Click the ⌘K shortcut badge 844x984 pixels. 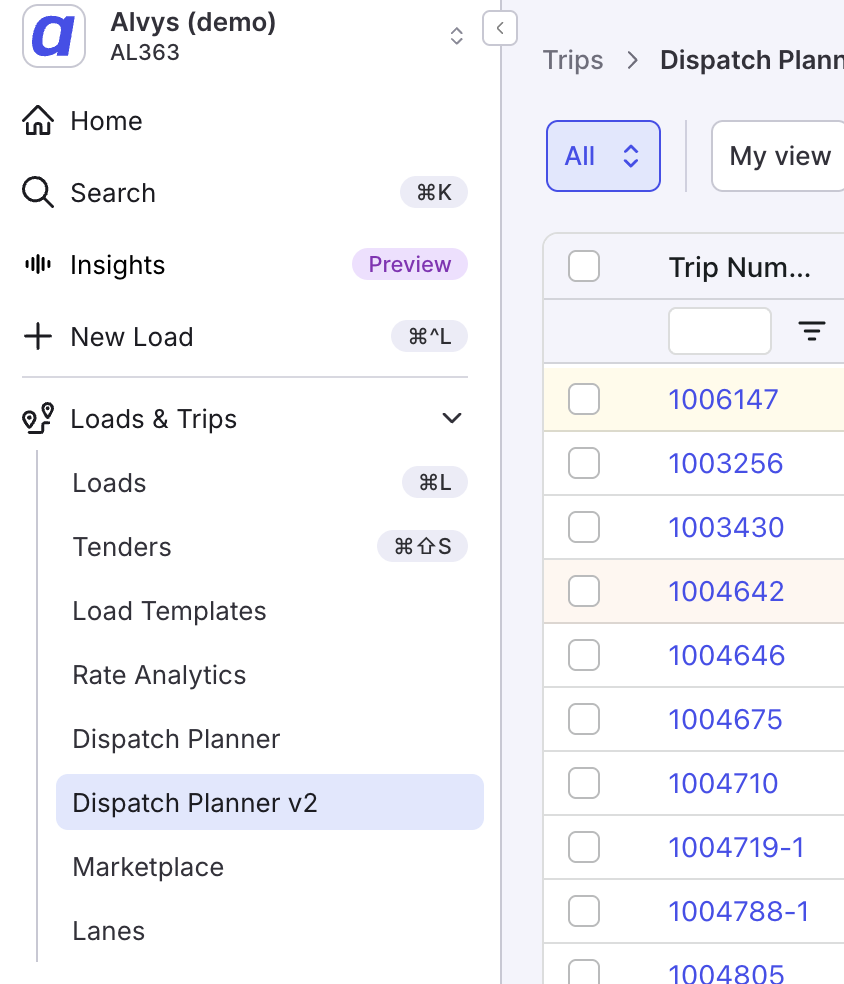(434, 192)
